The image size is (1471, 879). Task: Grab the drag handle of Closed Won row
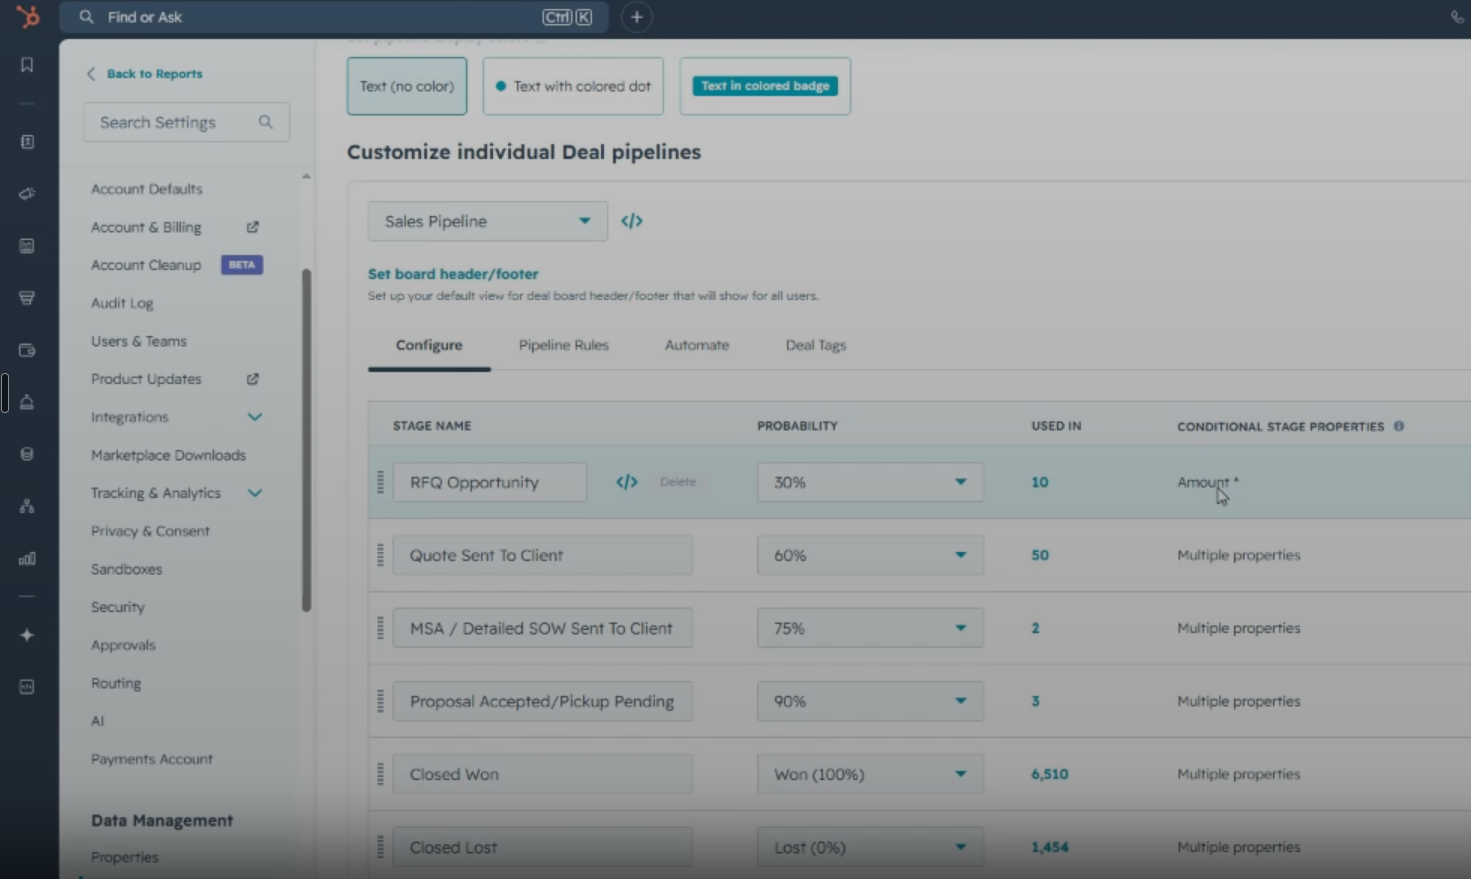click(x=380, y=774)
